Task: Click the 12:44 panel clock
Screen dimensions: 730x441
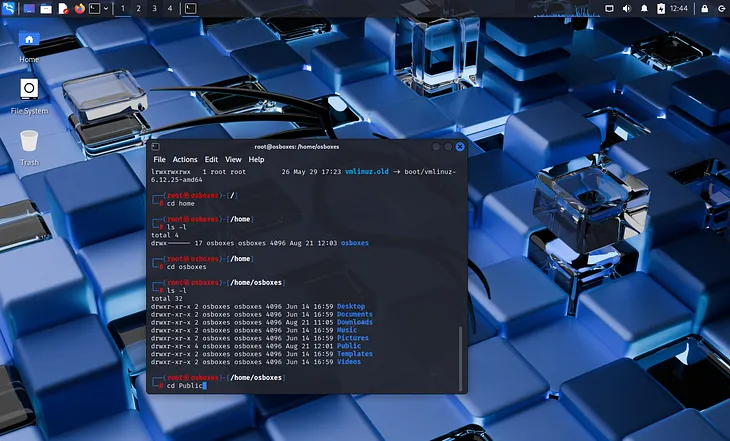Action: (678, 8)
